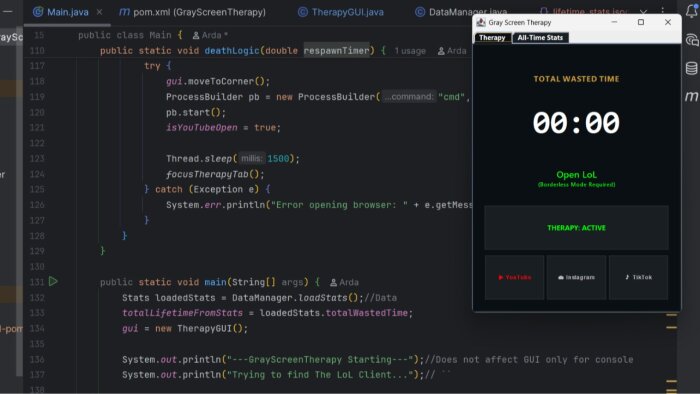Click line number 123 in gutter

37,158
